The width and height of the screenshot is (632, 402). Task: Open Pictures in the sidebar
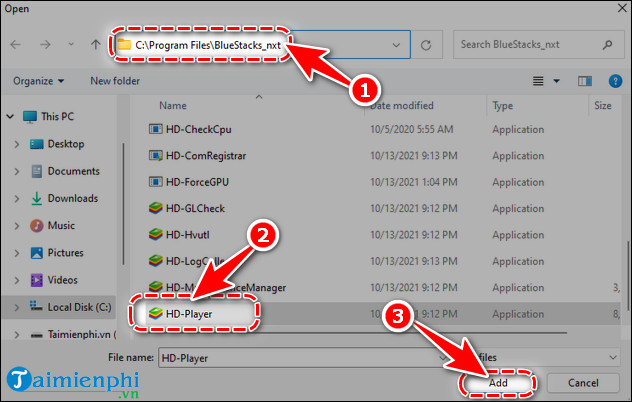click(66, 253)
